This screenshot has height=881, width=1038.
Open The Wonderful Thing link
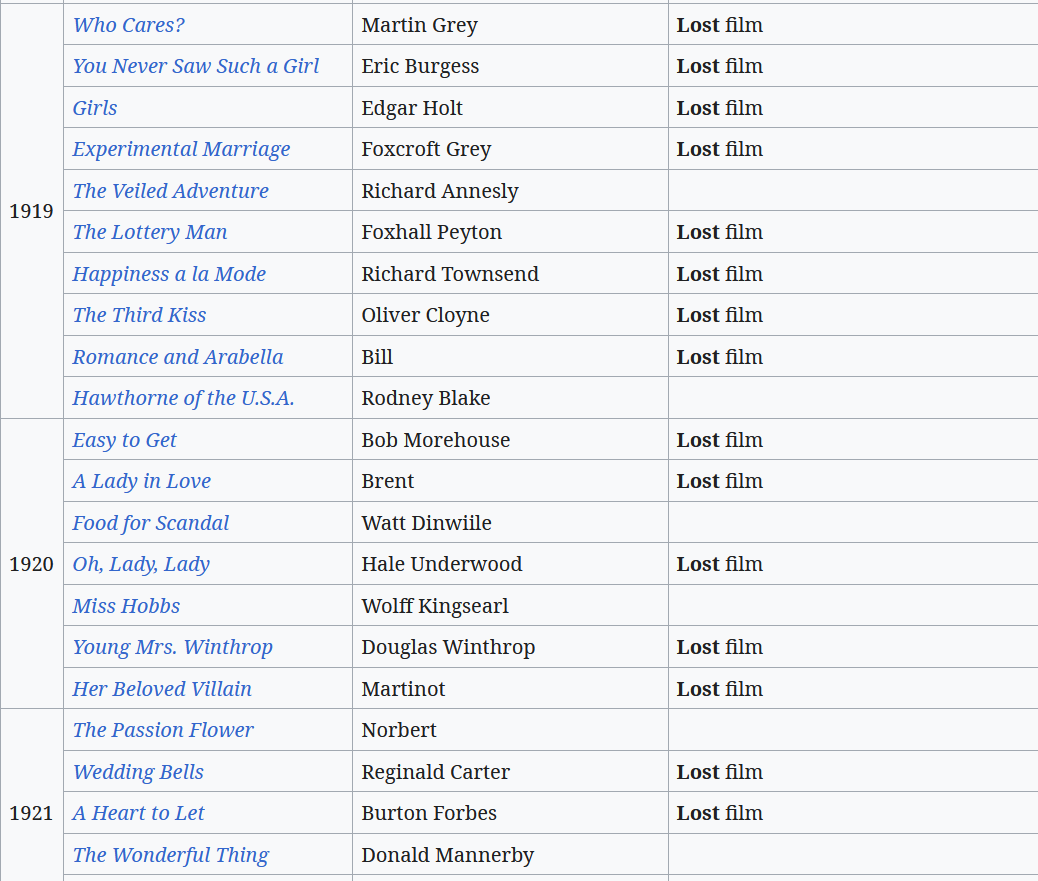[171, 855]
